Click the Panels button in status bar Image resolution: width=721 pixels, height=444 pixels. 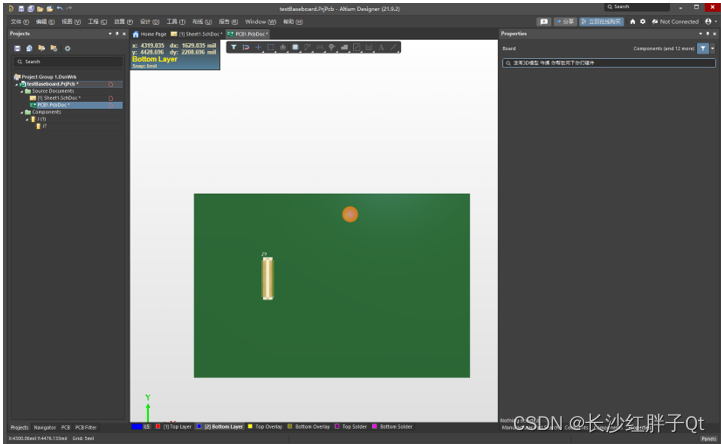[x=707, y=438]
